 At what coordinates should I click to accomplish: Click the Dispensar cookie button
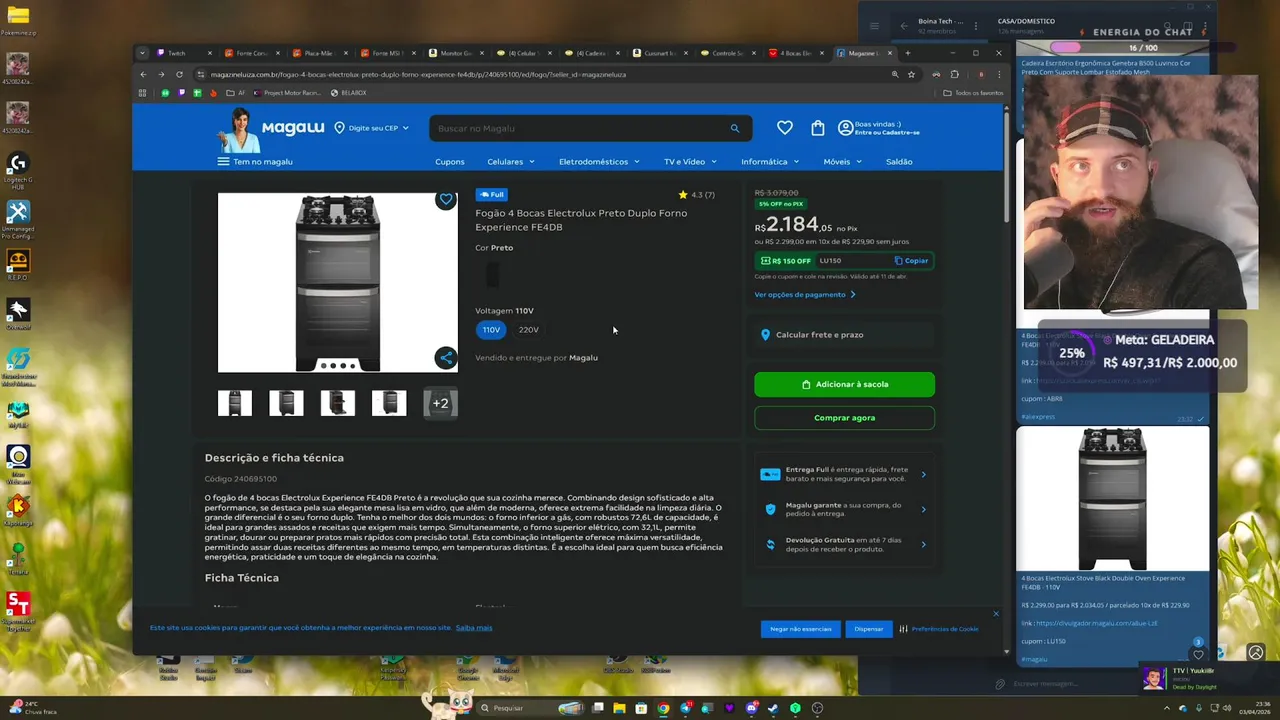pyautogui.click(x=868, y=629)
